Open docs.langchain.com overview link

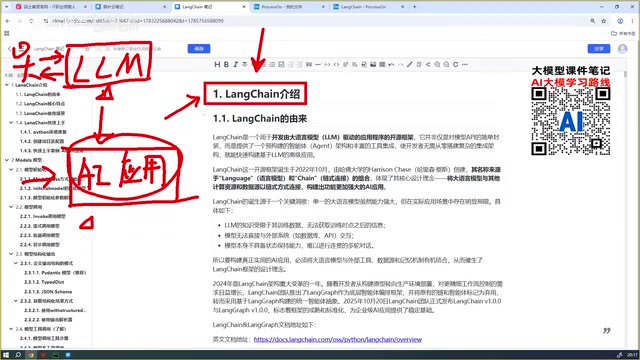pyautogui.click(x=338, y=340)
